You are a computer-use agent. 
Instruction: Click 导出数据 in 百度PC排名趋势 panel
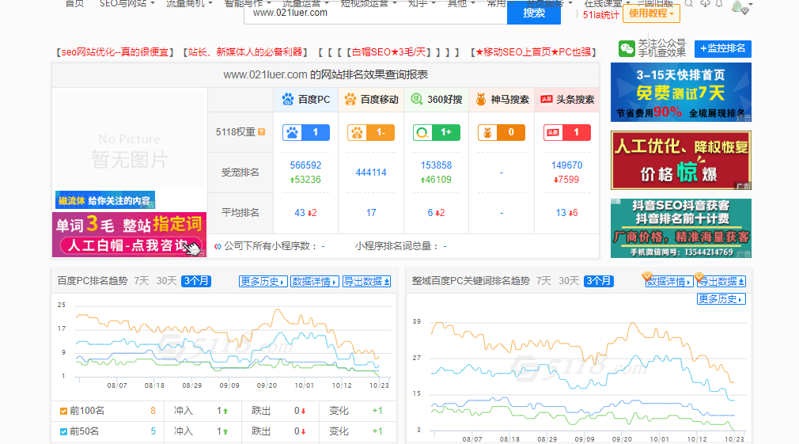click(x=366, y=281)
